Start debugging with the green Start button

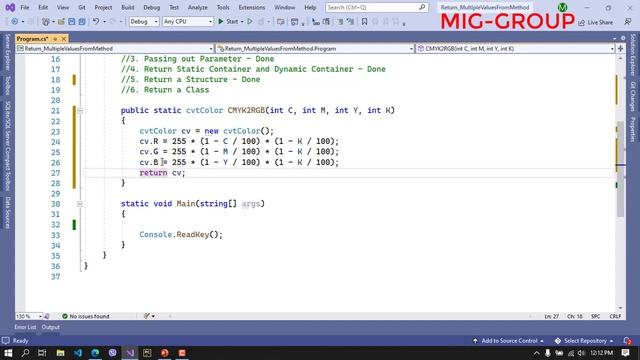(x=228, y=22)
